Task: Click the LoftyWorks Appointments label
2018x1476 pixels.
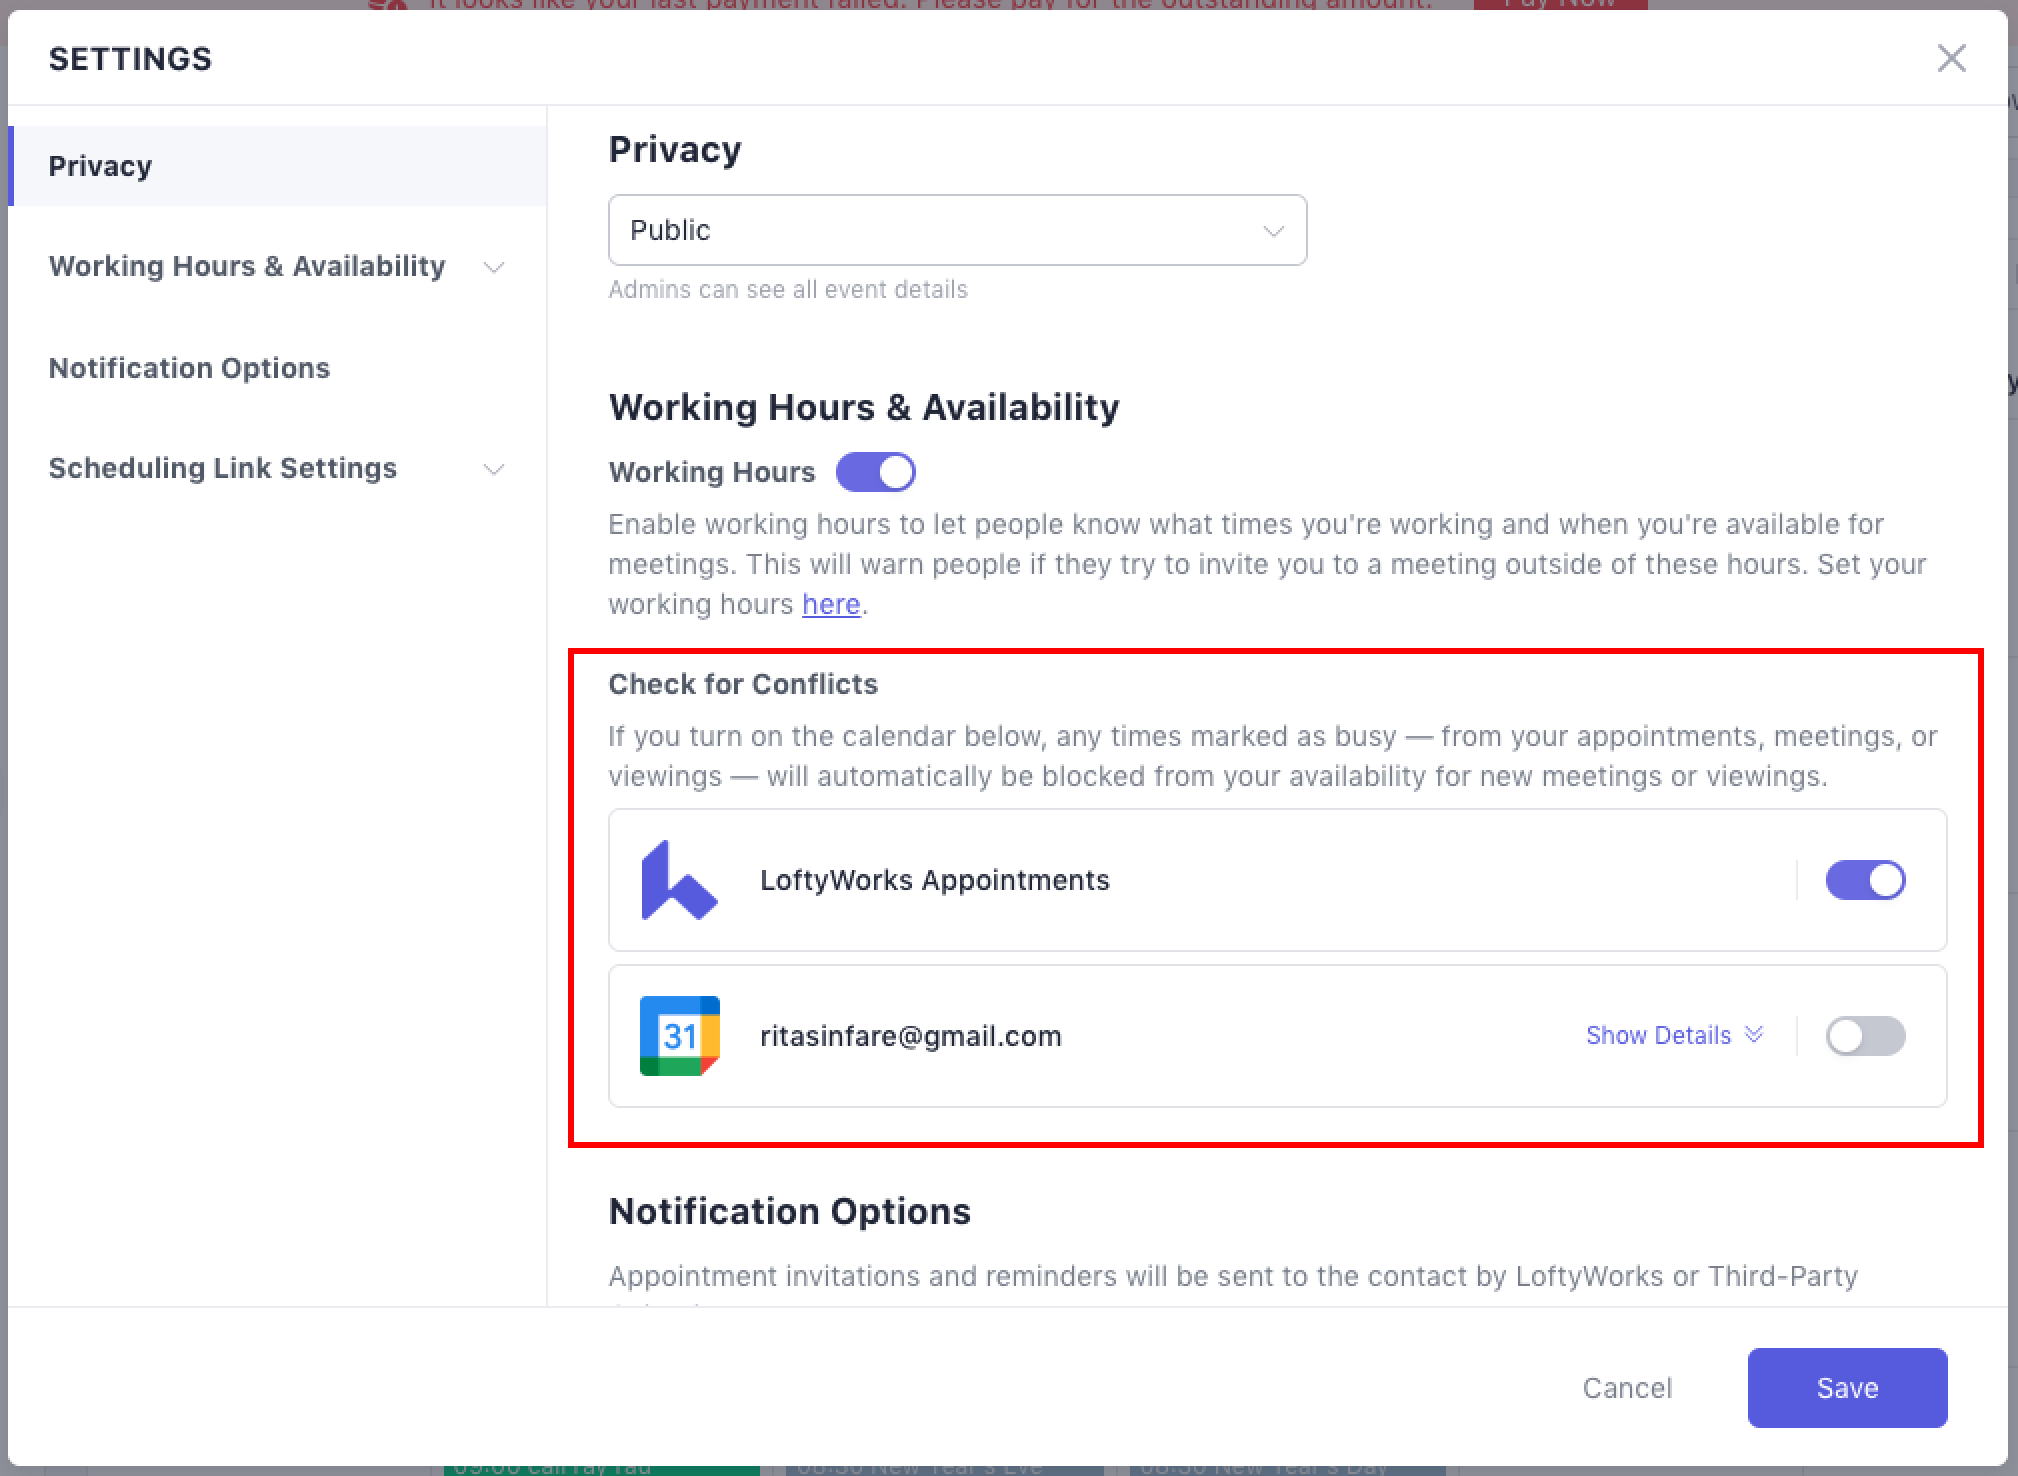Action: click(x=934, y=880)
